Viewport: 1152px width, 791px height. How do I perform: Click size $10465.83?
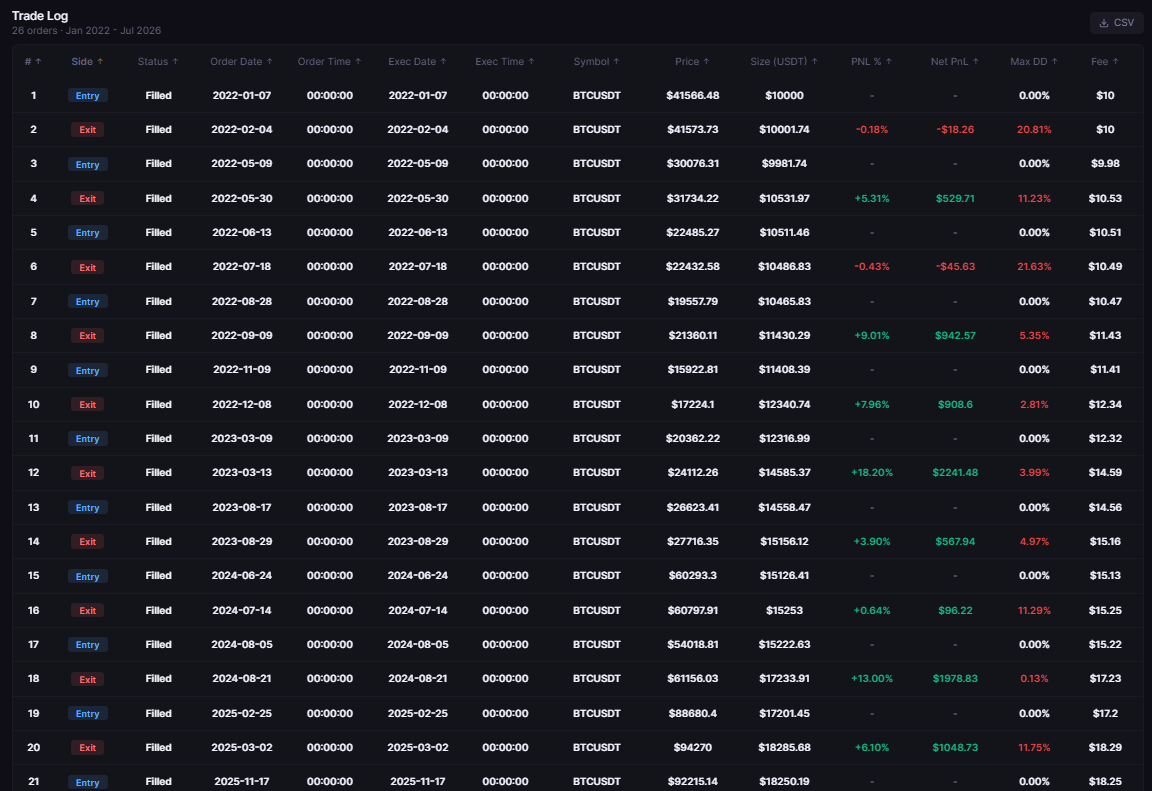click(785, 301)
